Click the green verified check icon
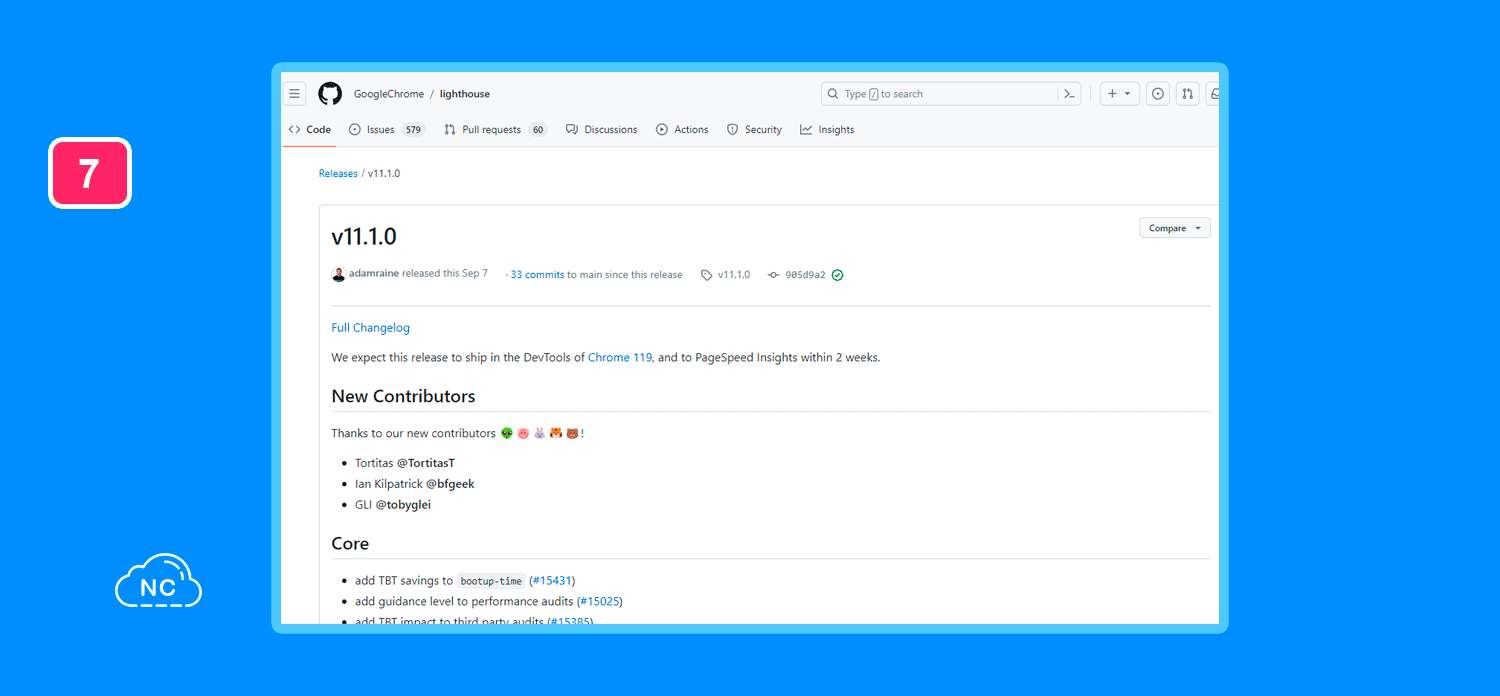This screenshot has height=696, width=1500. click(838, 275)
